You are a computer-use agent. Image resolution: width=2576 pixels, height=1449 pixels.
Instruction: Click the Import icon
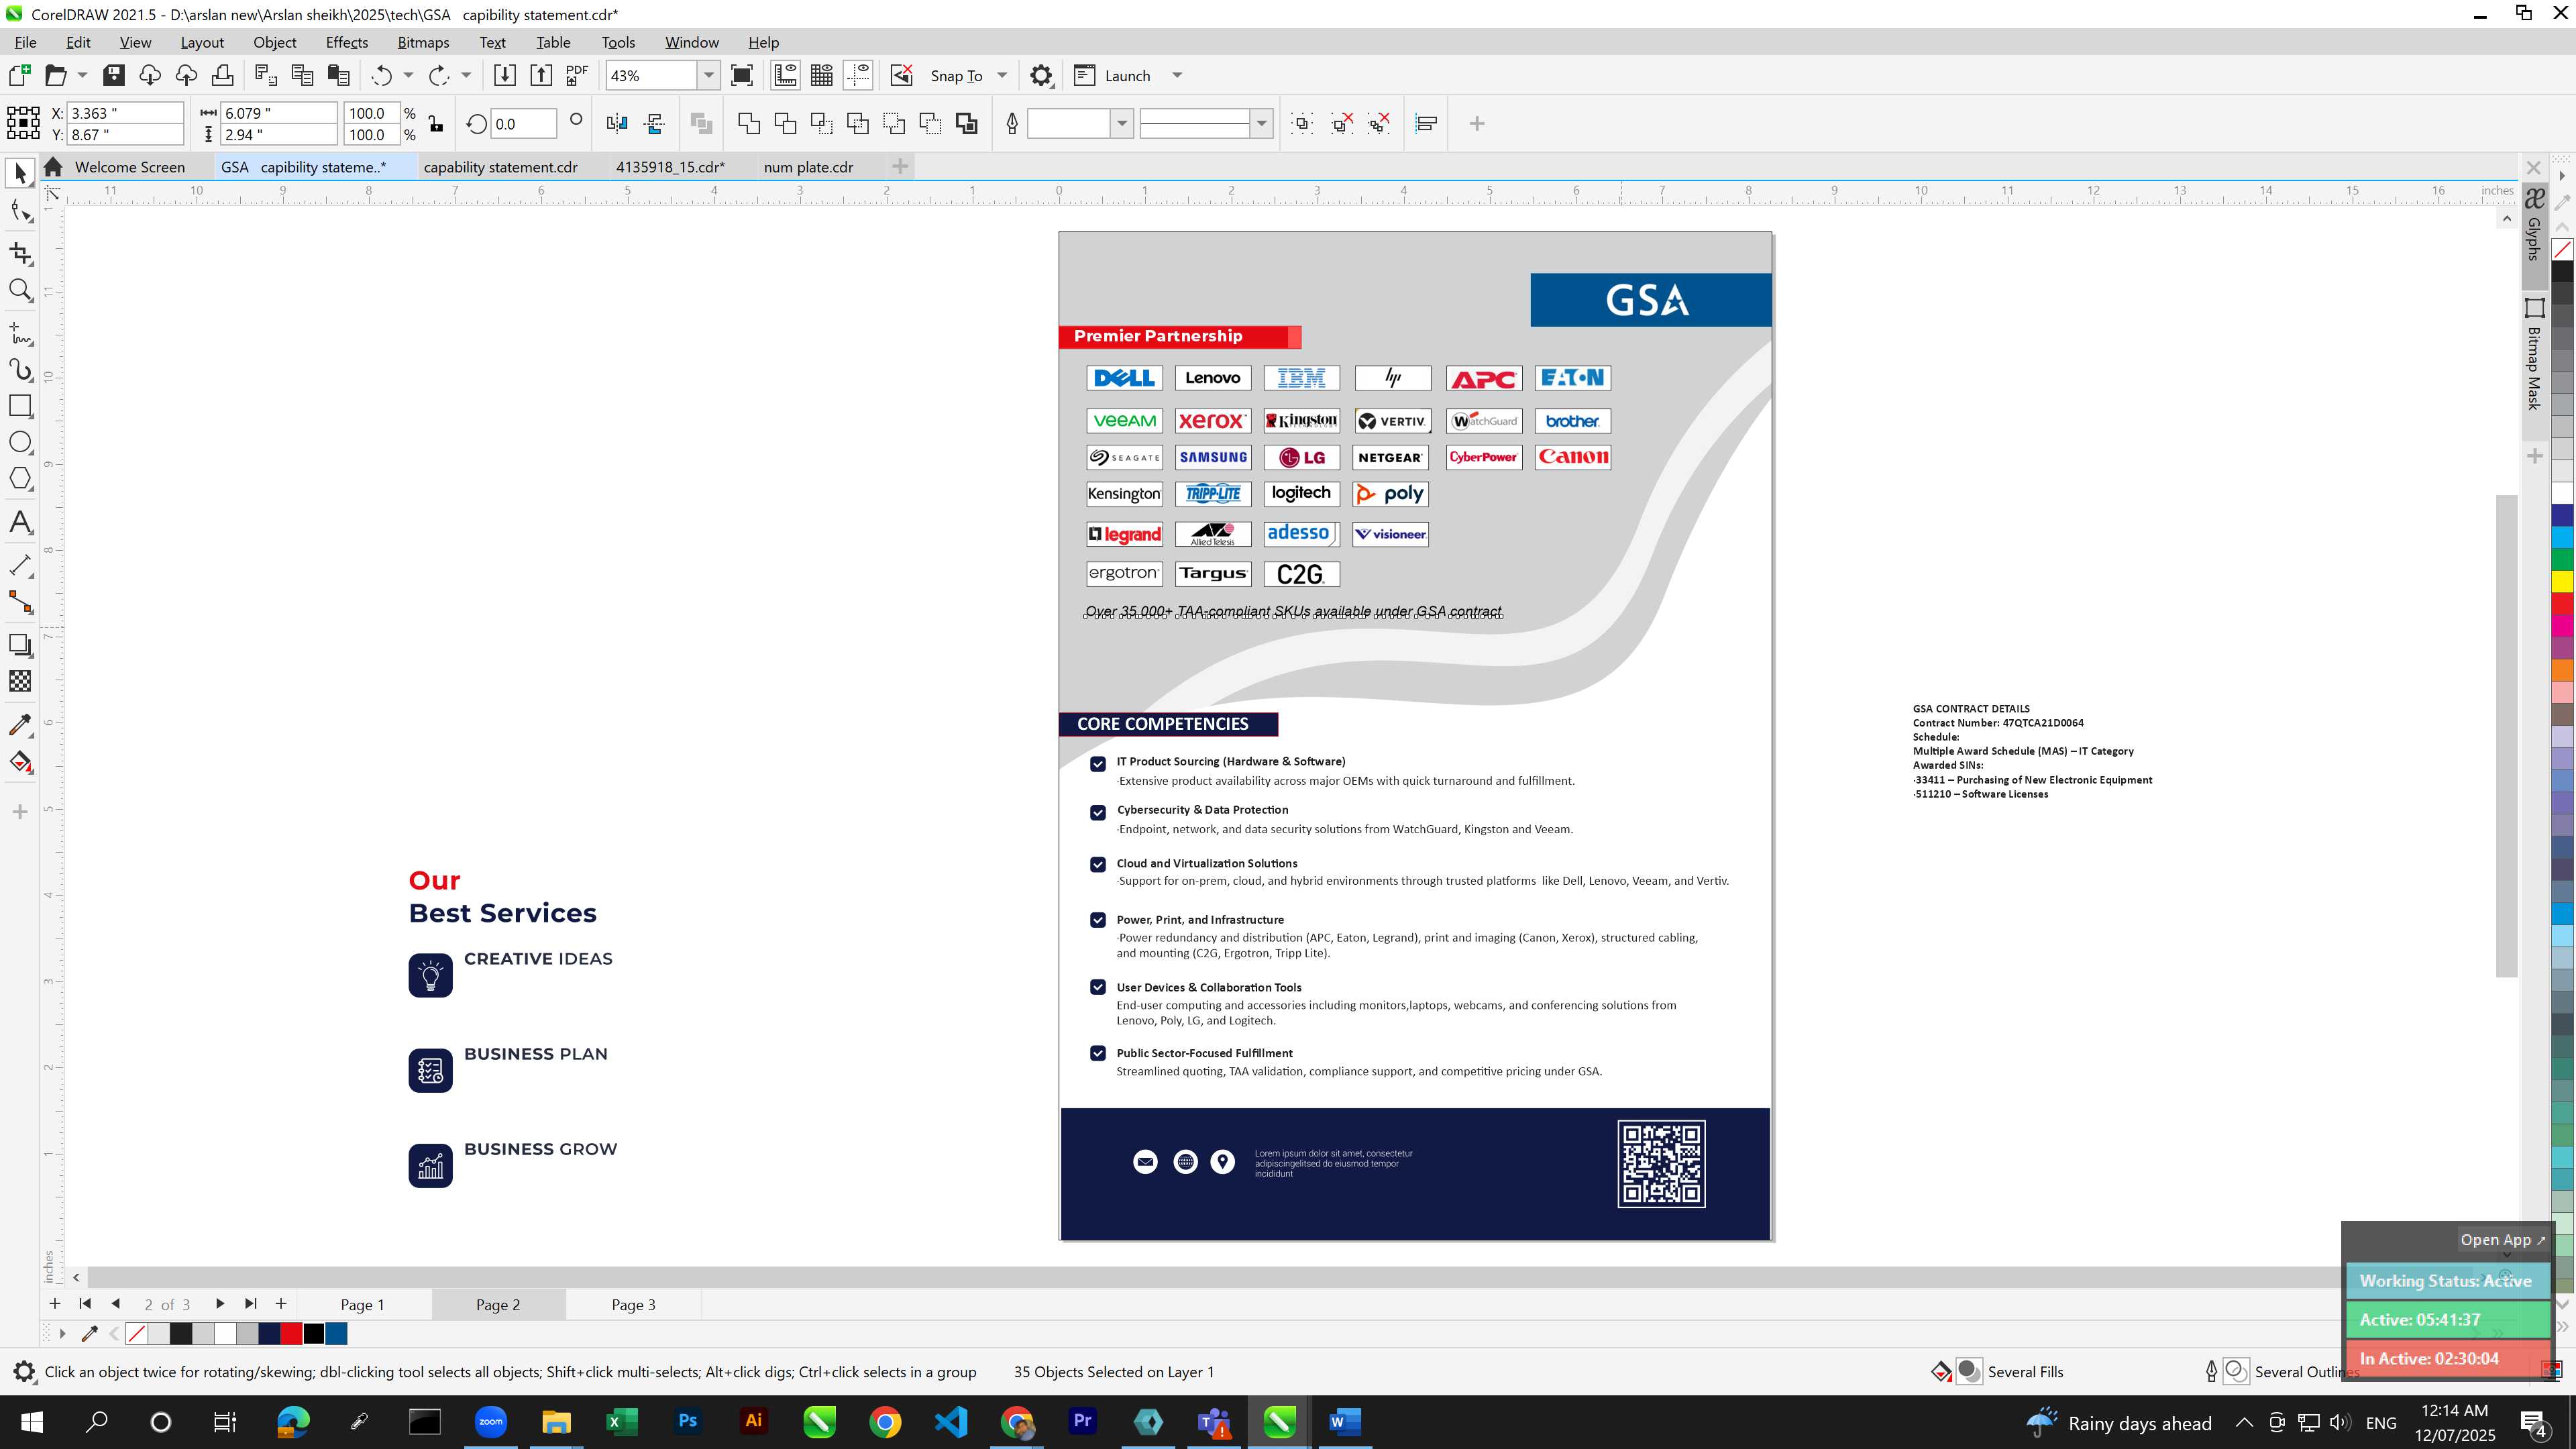click(x=505, y=75)
